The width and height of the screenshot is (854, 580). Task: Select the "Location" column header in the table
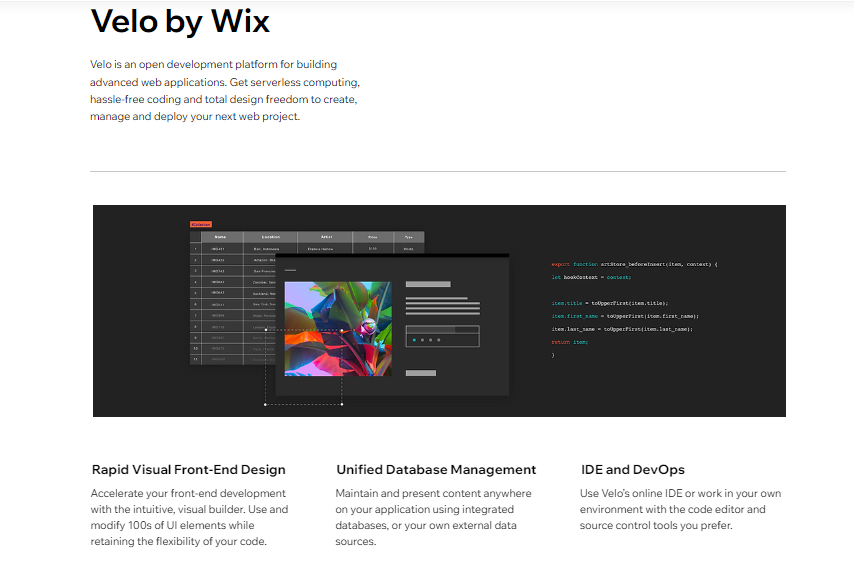(x=270, y=237)
